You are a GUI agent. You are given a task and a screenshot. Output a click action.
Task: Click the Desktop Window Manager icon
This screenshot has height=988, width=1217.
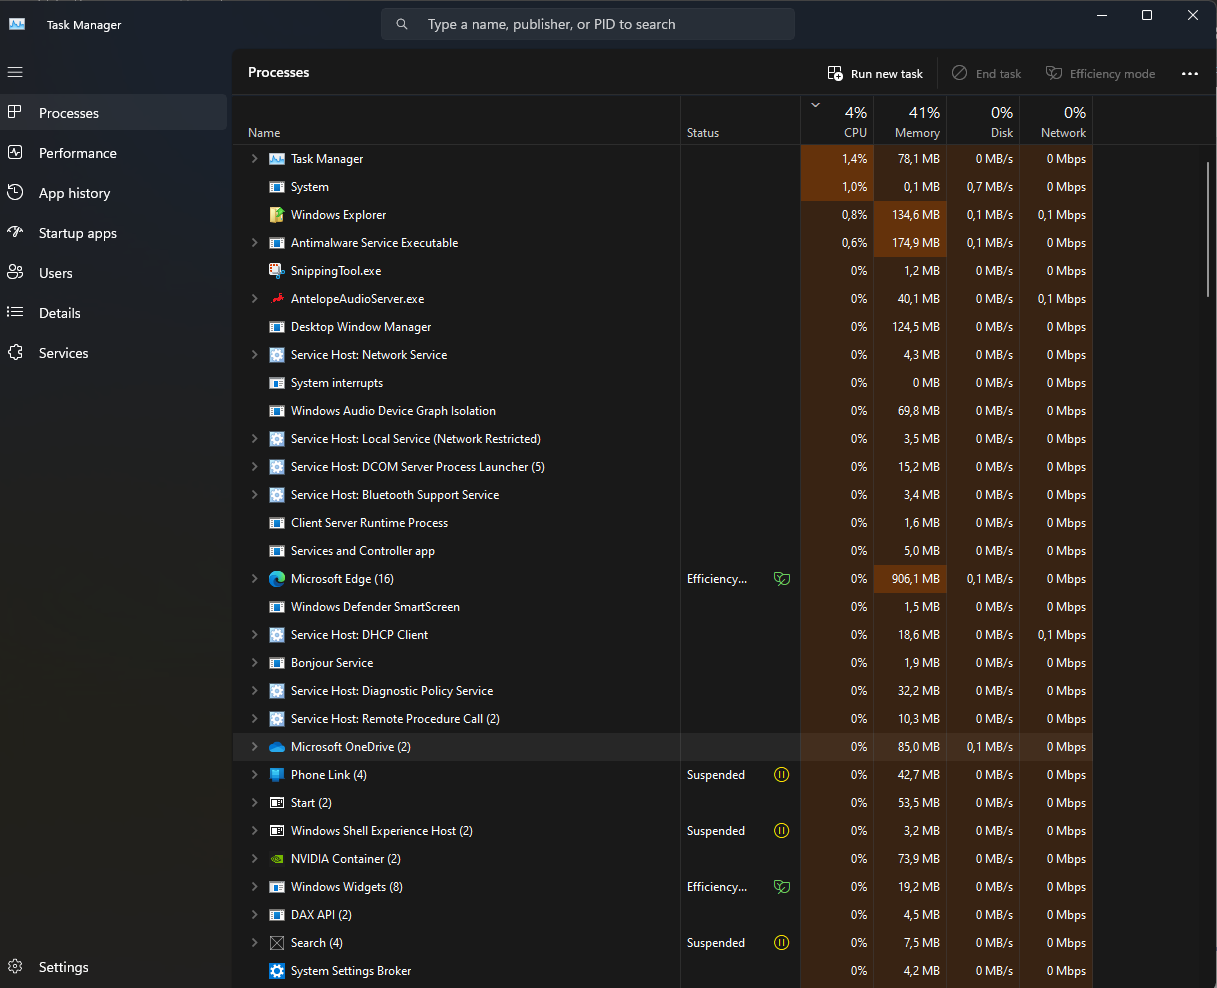[x=277, y=327]
